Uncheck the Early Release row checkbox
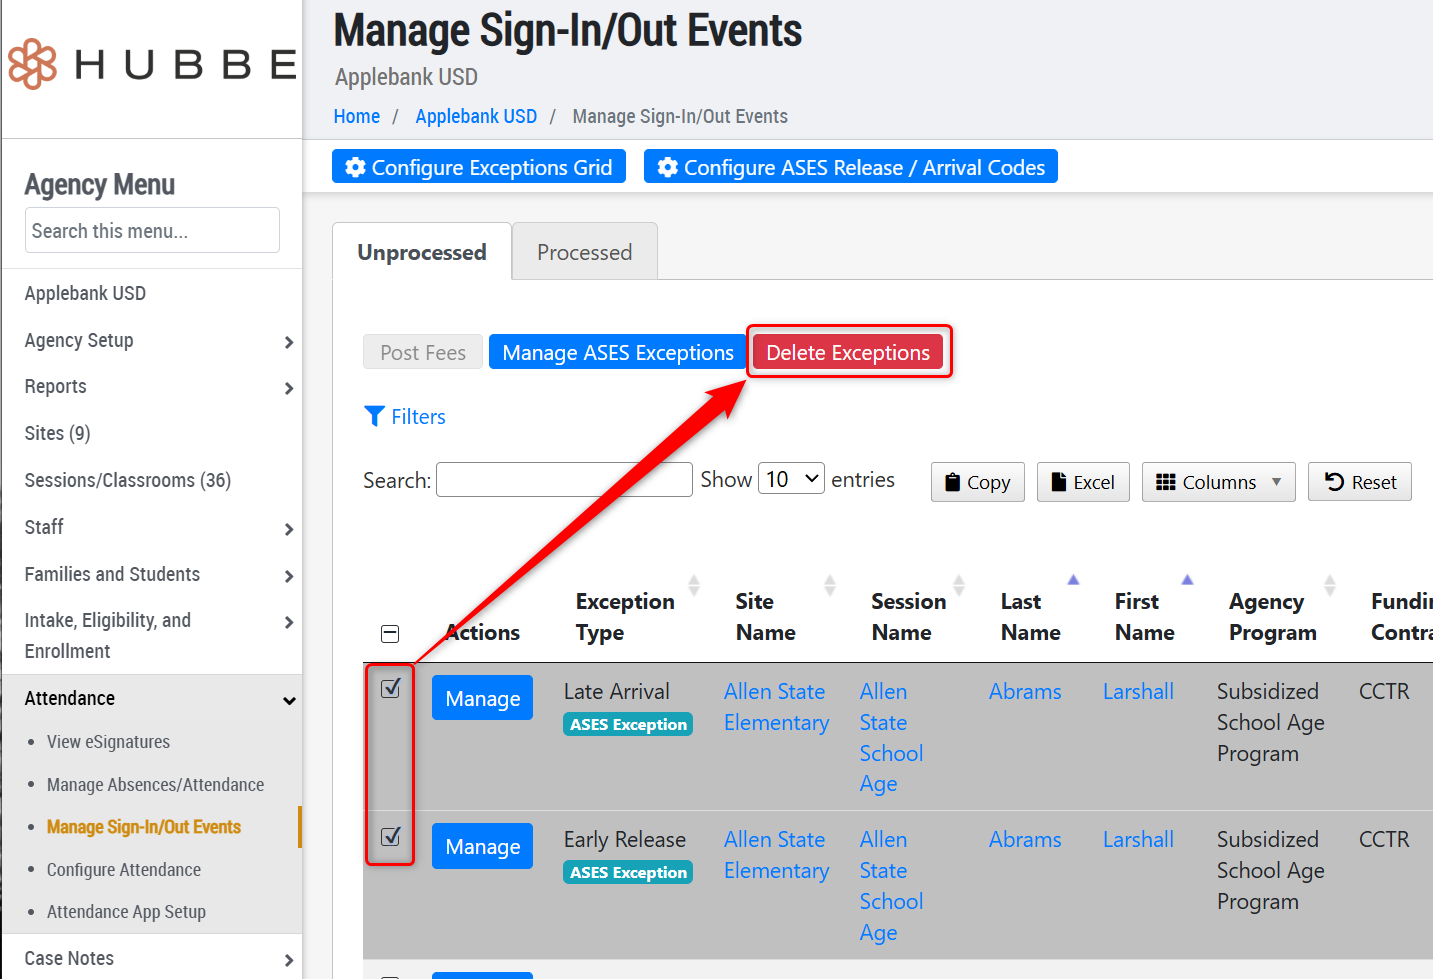This screenshot has width=1433, height=979. click(x=391, y=836)
